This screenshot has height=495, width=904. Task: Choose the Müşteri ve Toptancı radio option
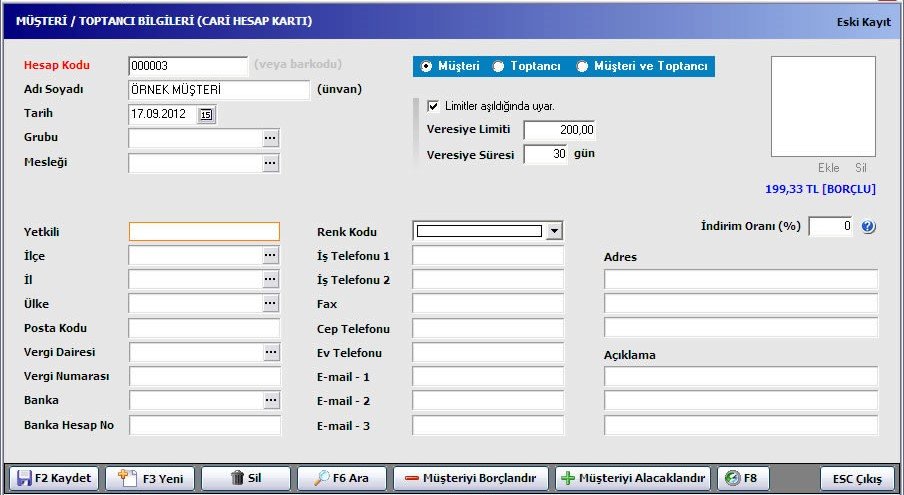[583, 67]
